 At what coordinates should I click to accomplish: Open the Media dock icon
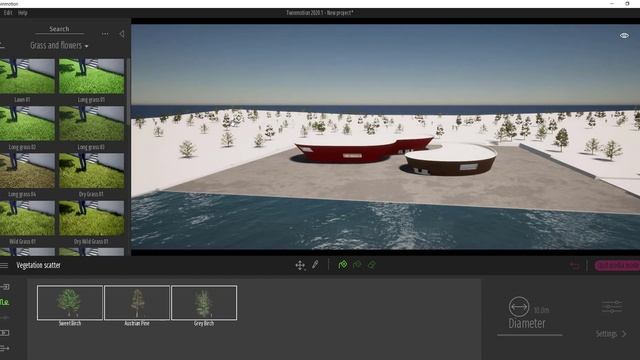(4, 333)
